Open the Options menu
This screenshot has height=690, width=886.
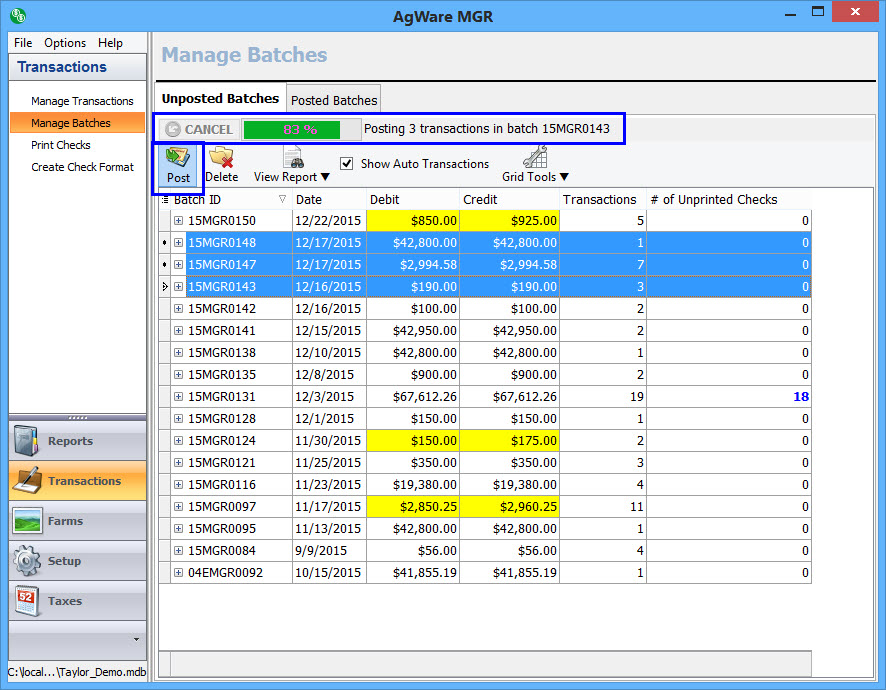point(65,43)
